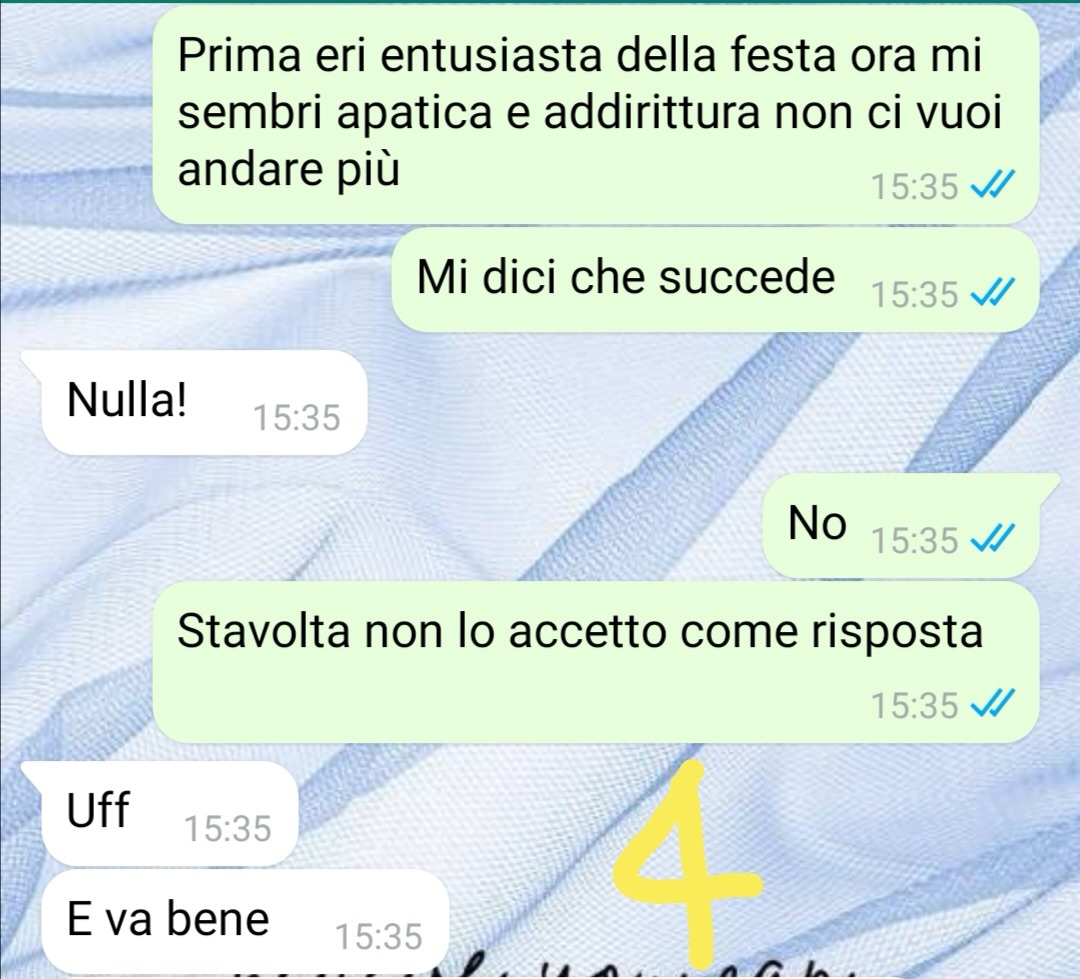Tap the blue ticks on 'Prima eri entusiasta' message
Image resolution: width=1080 pixels, height=979 pixels.
click(x=992, y=185)
